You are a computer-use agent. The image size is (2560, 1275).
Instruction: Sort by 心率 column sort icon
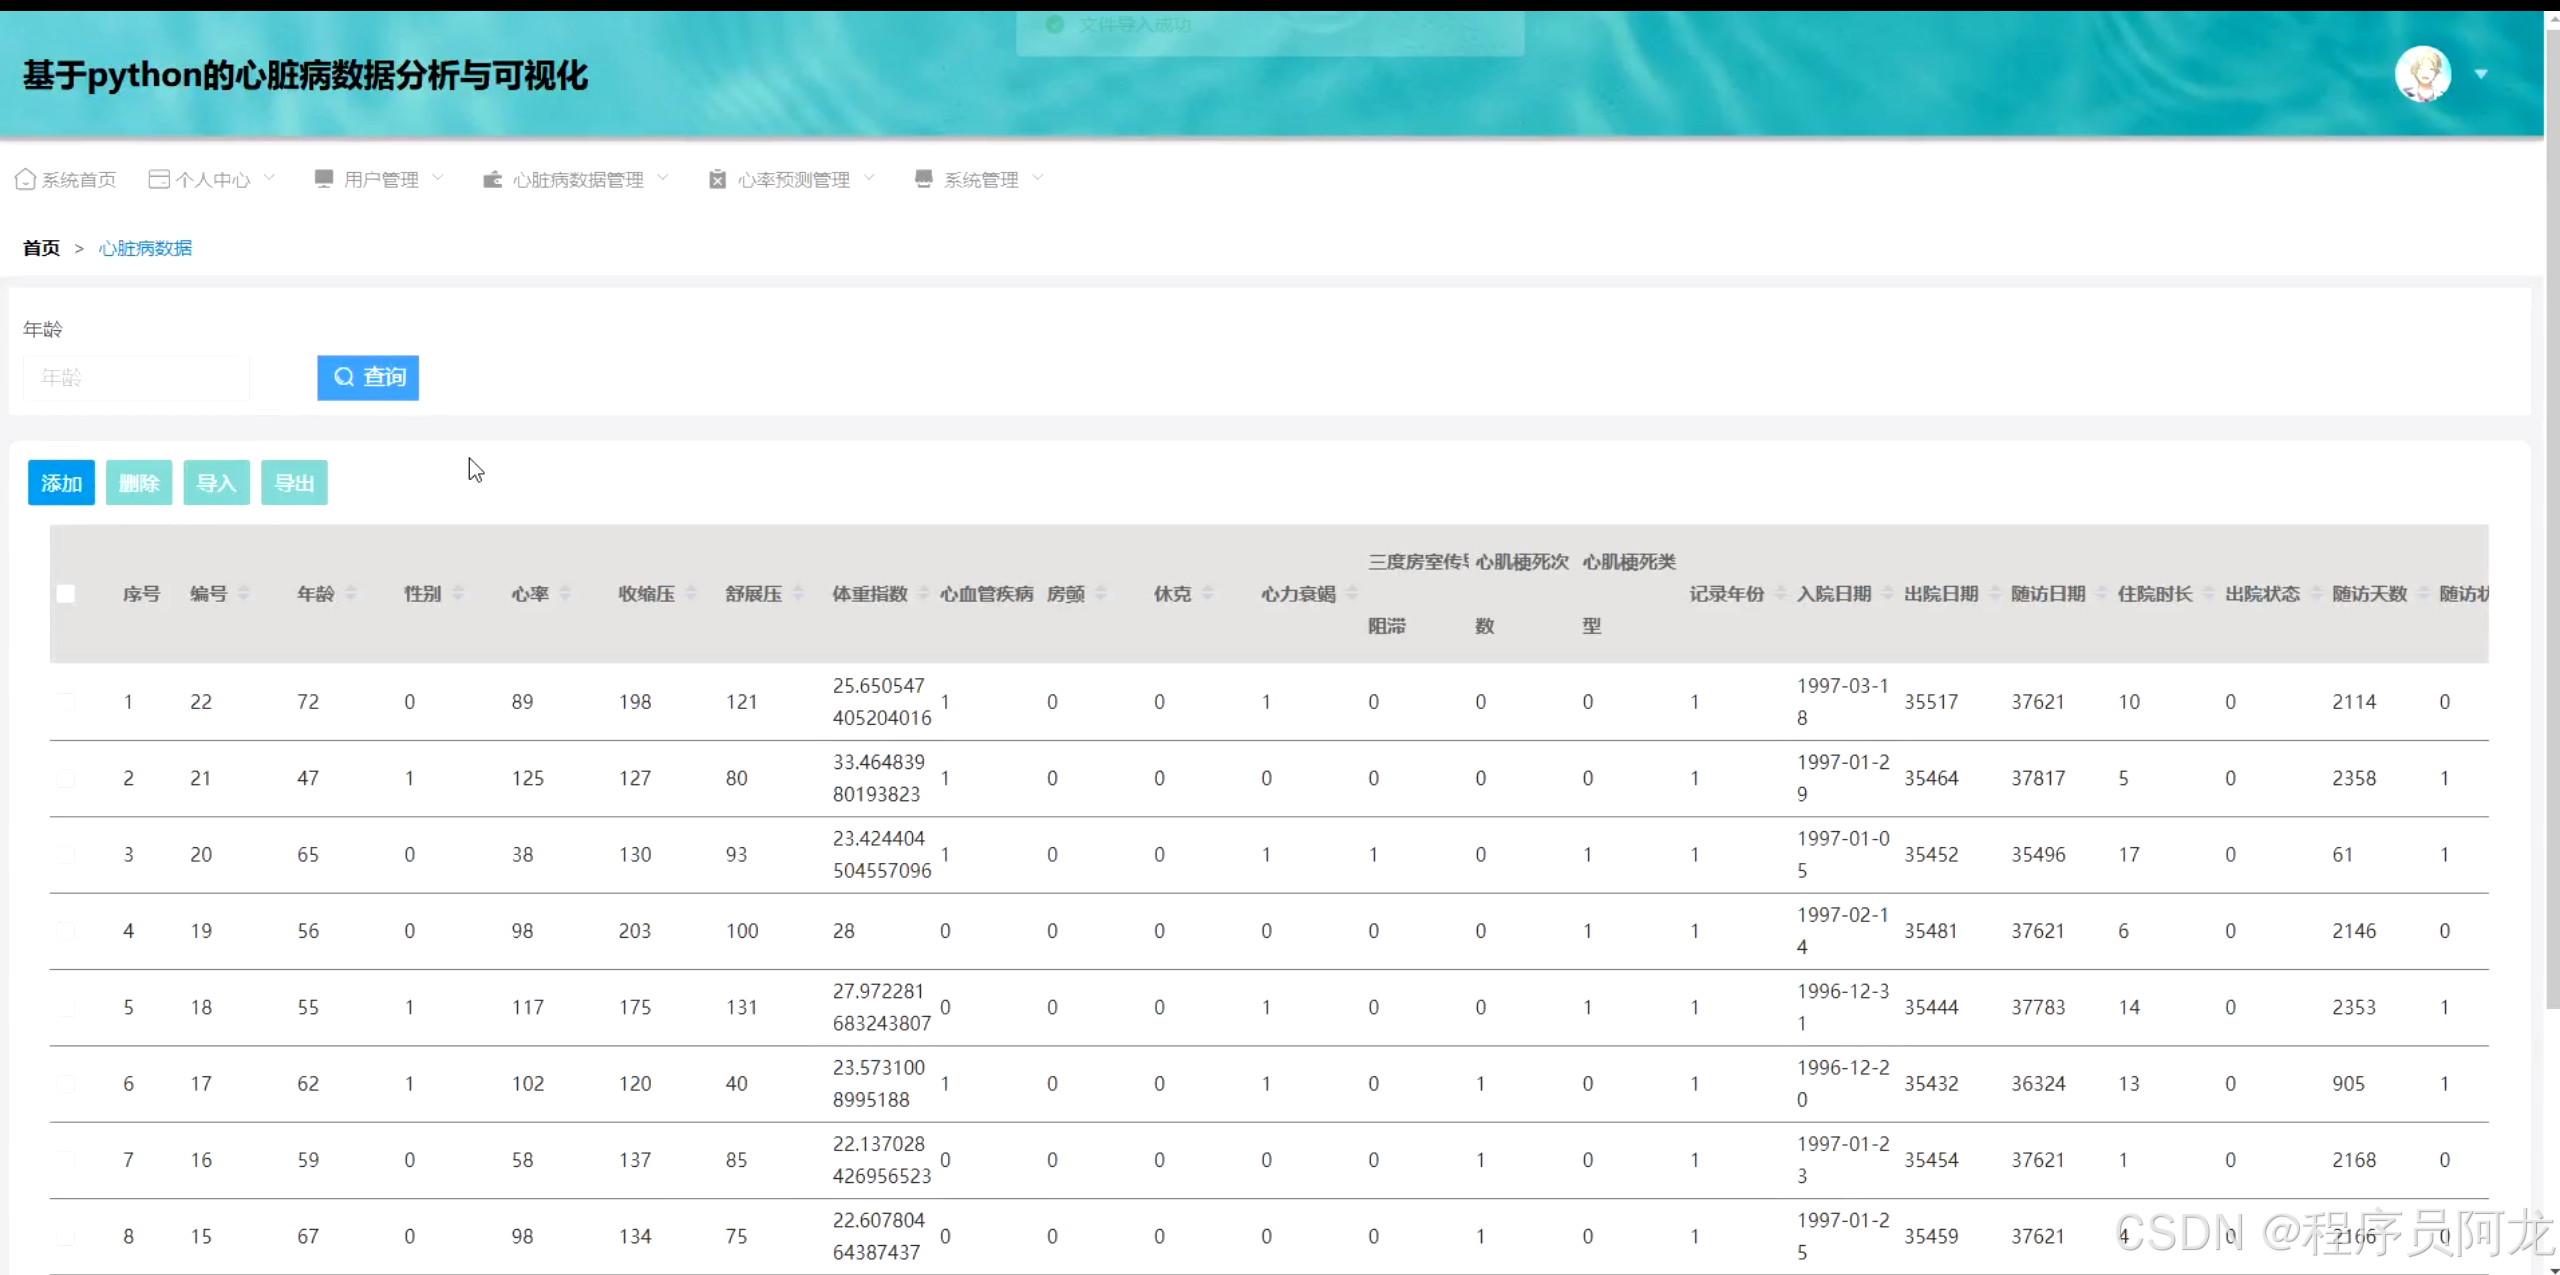[x=565, y=594]
